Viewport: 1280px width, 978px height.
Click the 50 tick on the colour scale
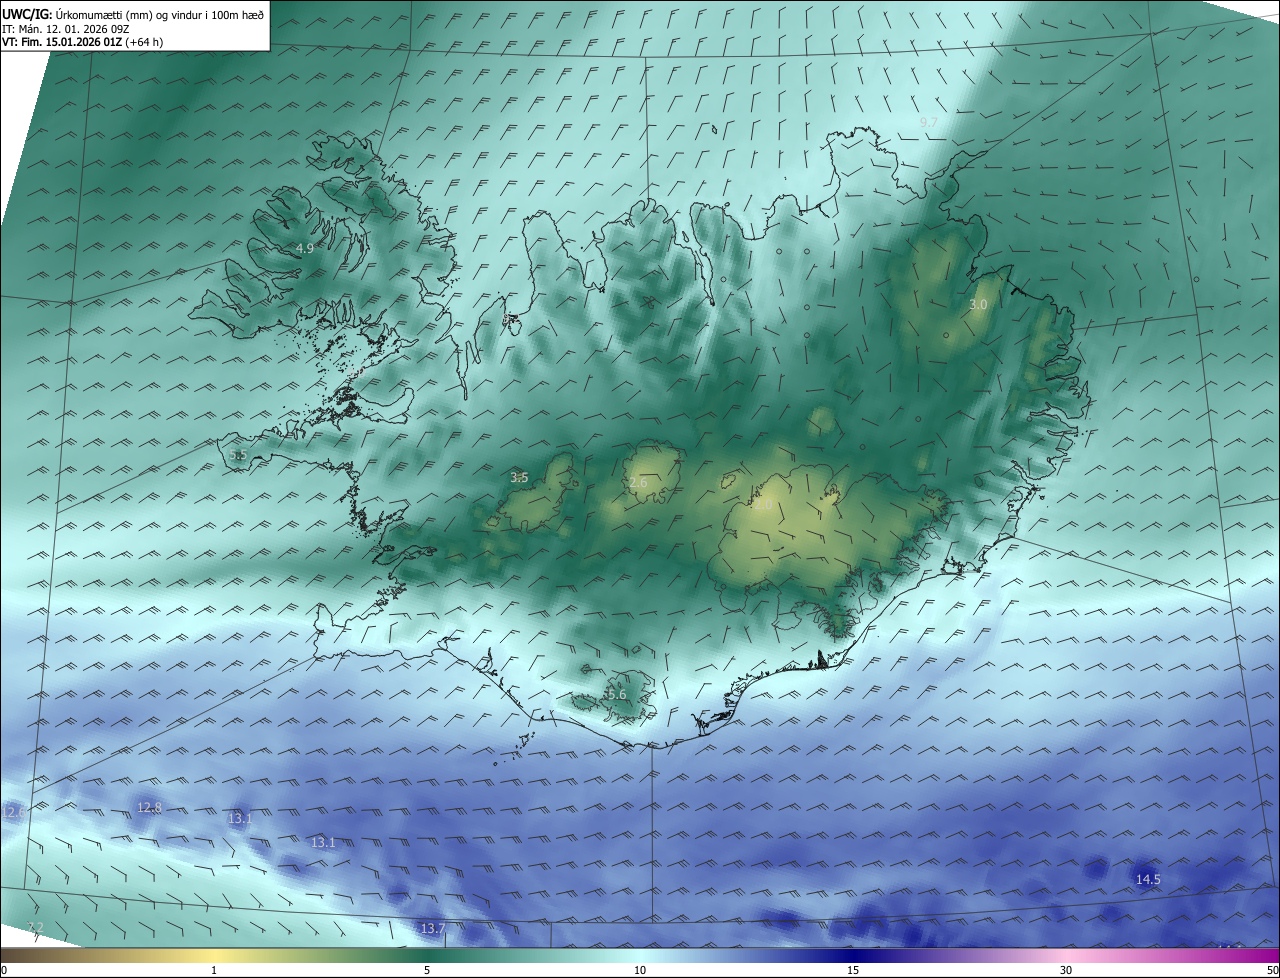pos(1272,970)
